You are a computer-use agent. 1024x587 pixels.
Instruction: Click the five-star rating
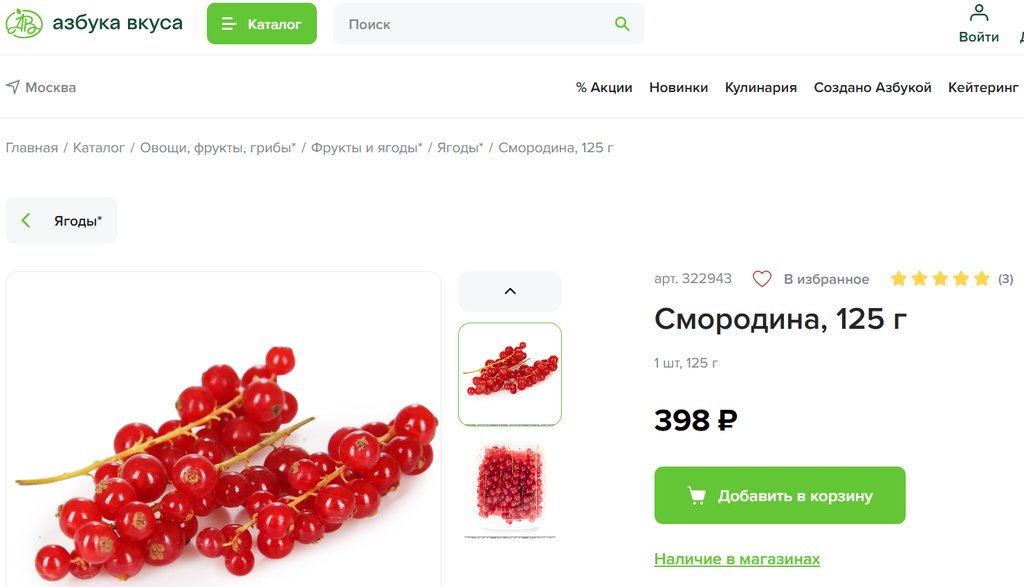tap(940, 279)
